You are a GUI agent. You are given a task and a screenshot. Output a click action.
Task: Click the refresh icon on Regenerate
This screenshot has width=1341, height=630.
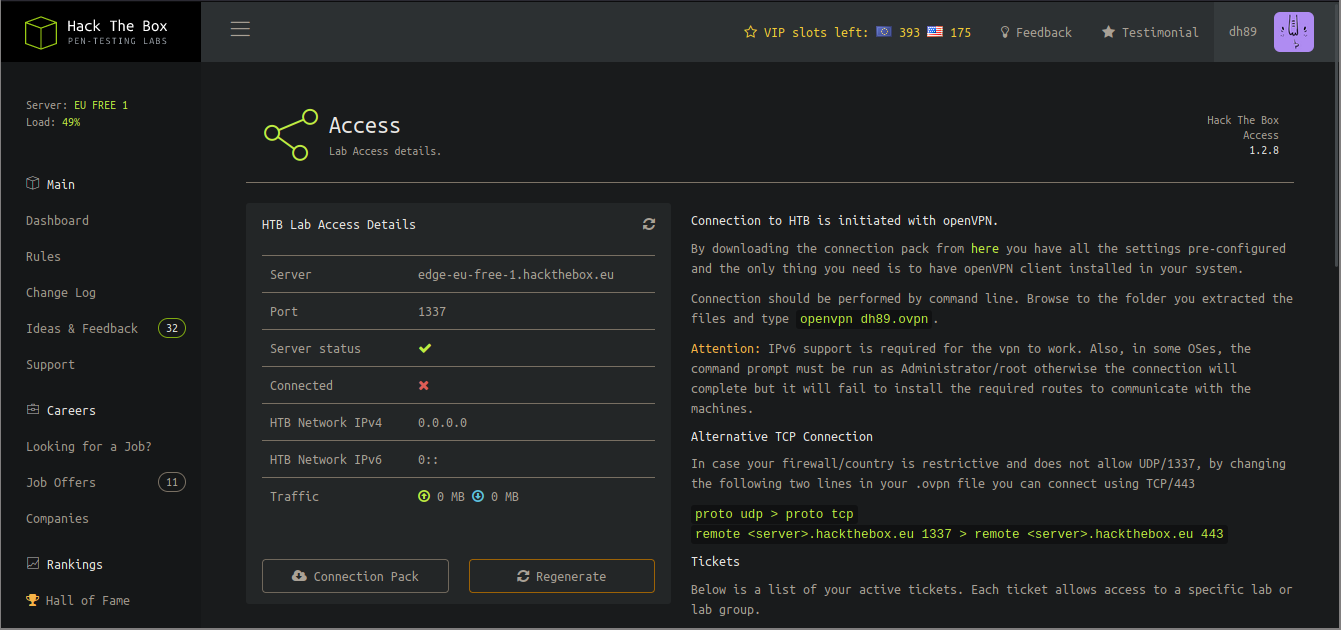click(x=523, y=576)
